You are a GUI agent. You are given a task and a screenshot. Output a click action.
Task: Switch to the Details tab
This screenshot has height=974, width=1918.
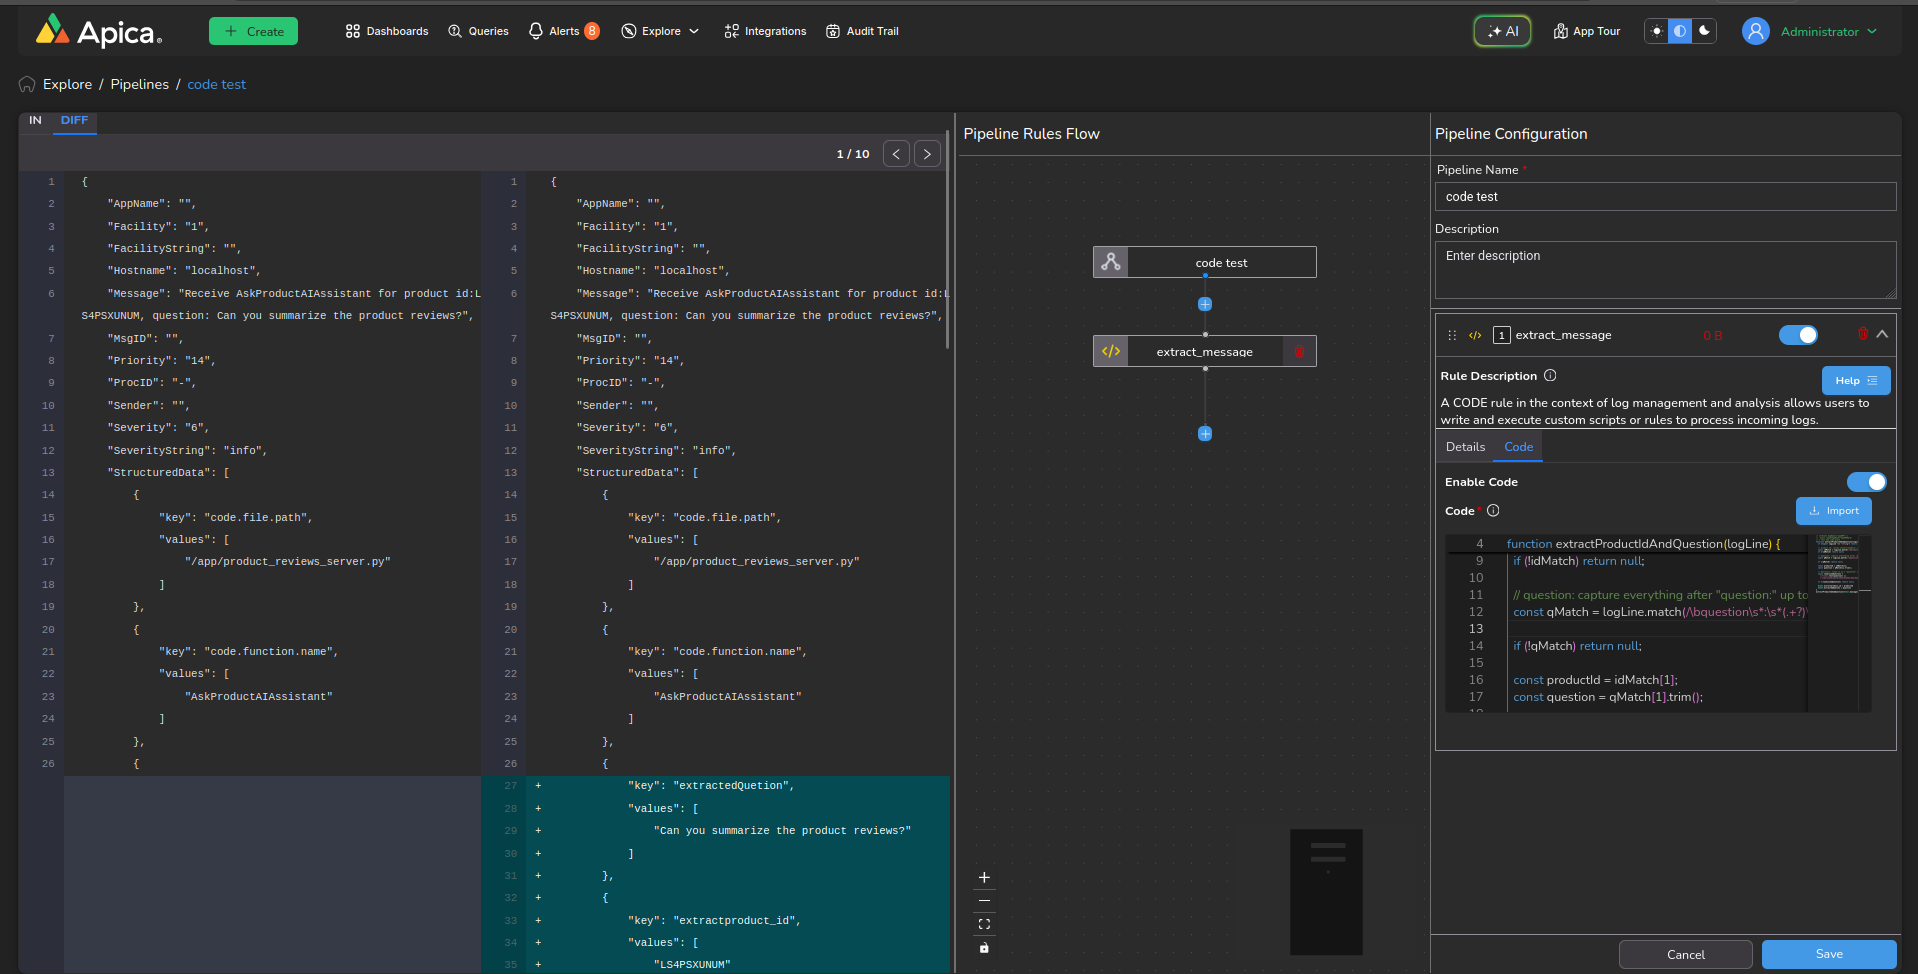coord(1465,447)
